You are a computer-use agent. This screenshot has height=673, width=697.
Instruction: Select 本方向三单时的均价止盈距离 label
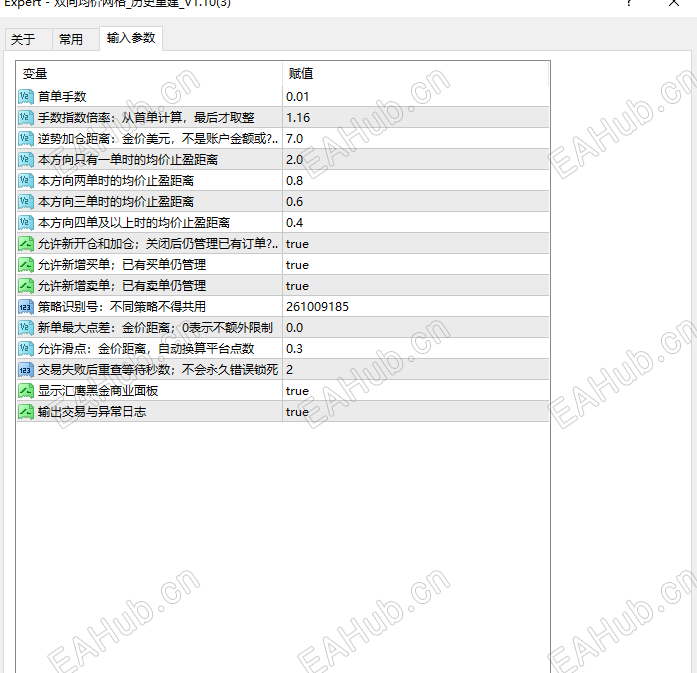116,201
